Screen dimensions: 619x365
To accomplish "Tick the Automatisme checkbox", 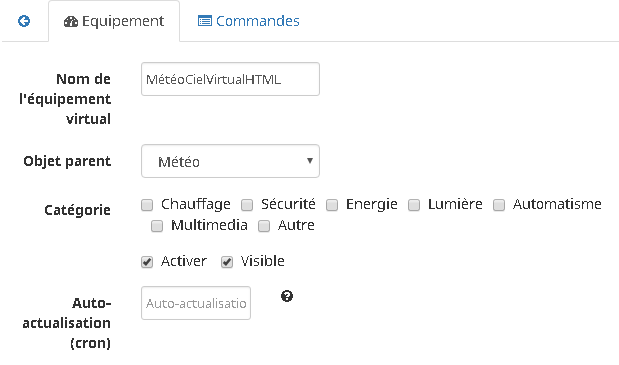I will [499, 205].
